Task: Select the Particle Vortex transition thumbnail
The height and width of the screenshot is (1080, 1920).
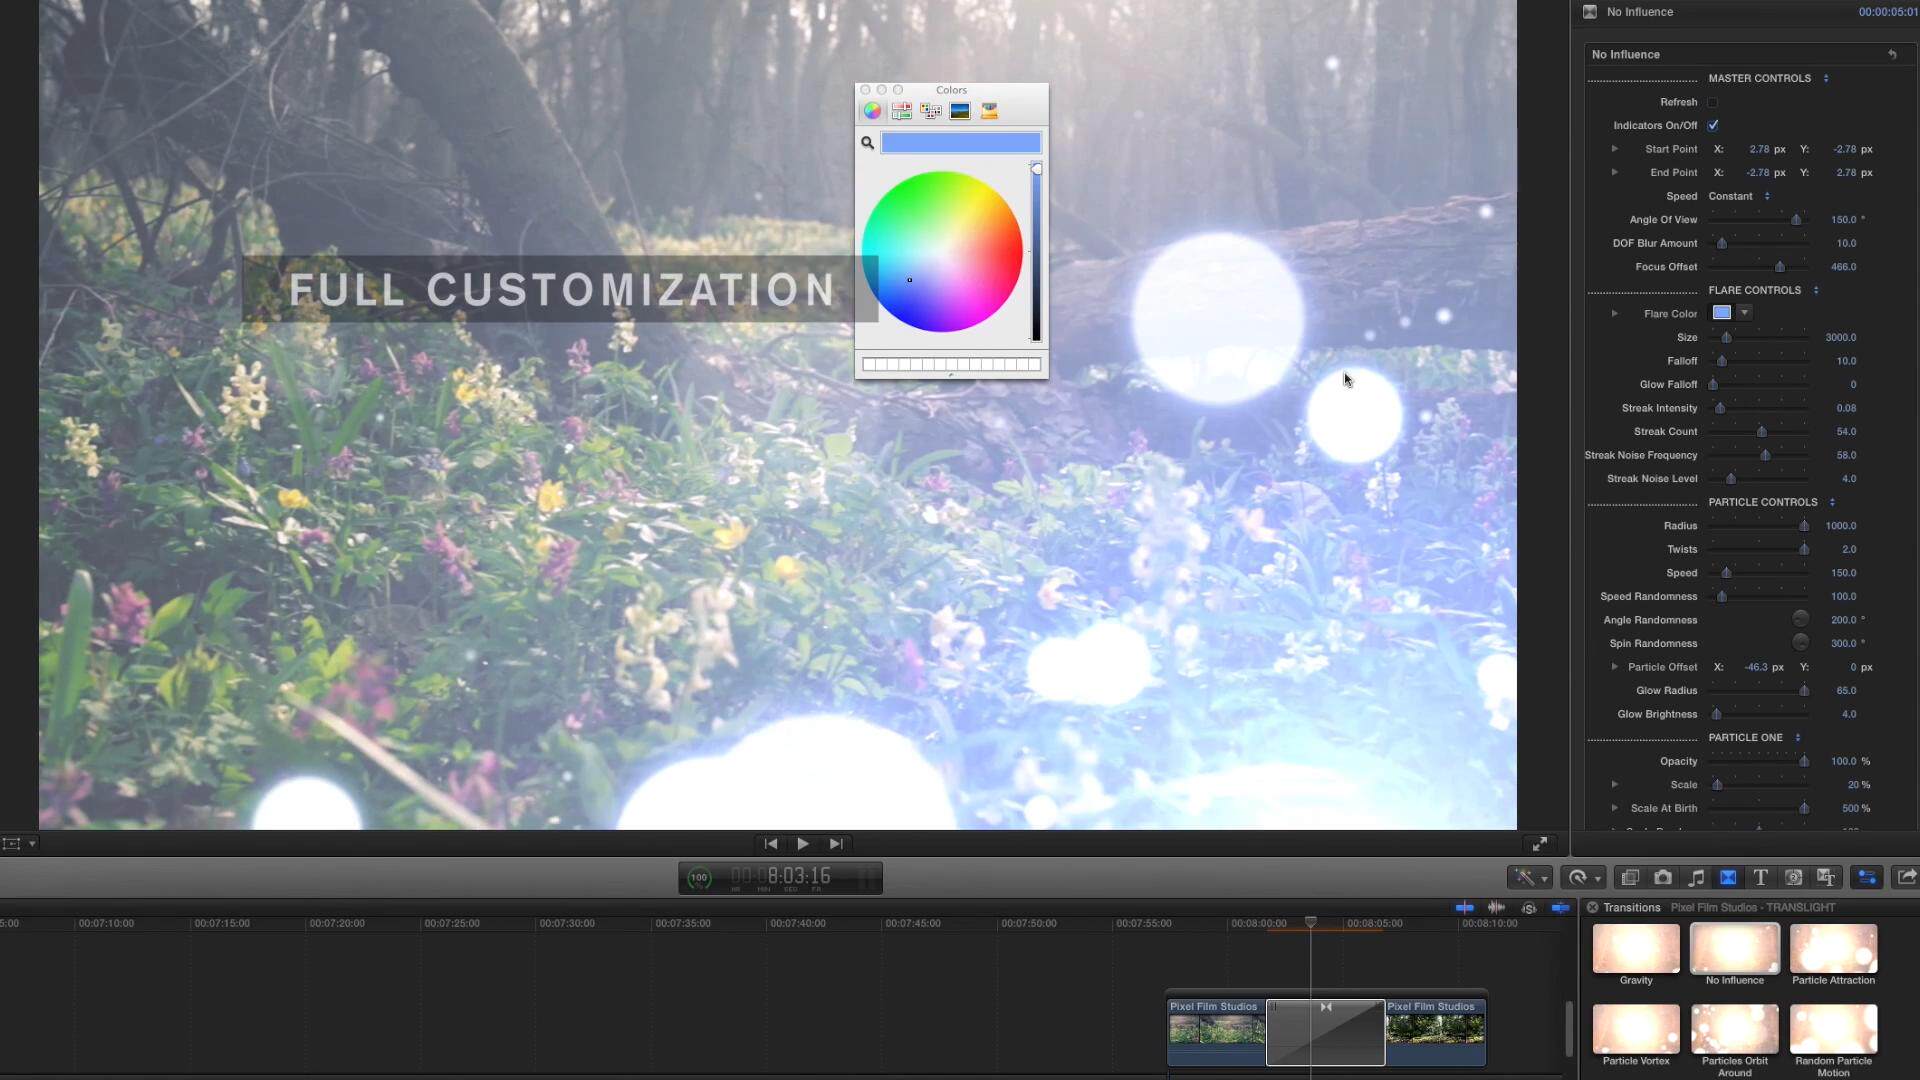Action: (1636, 1030)
